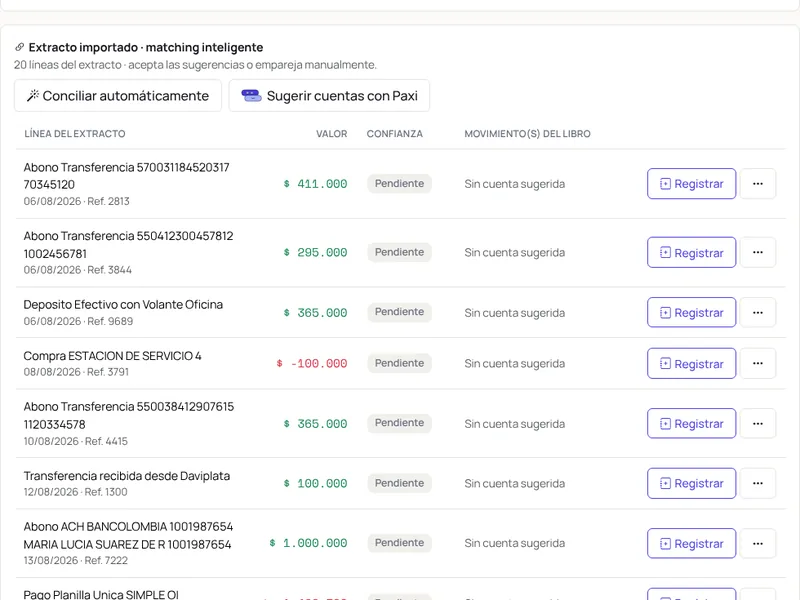Click Sugerir cuentas con Paxi button
800x600 pixels.
pyautogui.click(x=329, y=95)
